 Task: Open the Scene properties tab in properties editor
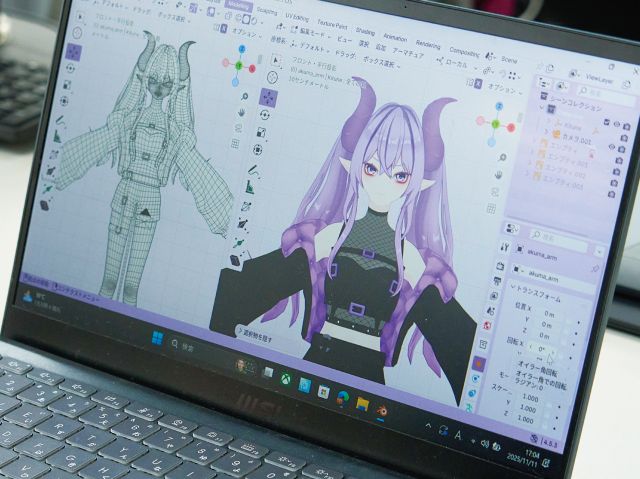point(491,310)
